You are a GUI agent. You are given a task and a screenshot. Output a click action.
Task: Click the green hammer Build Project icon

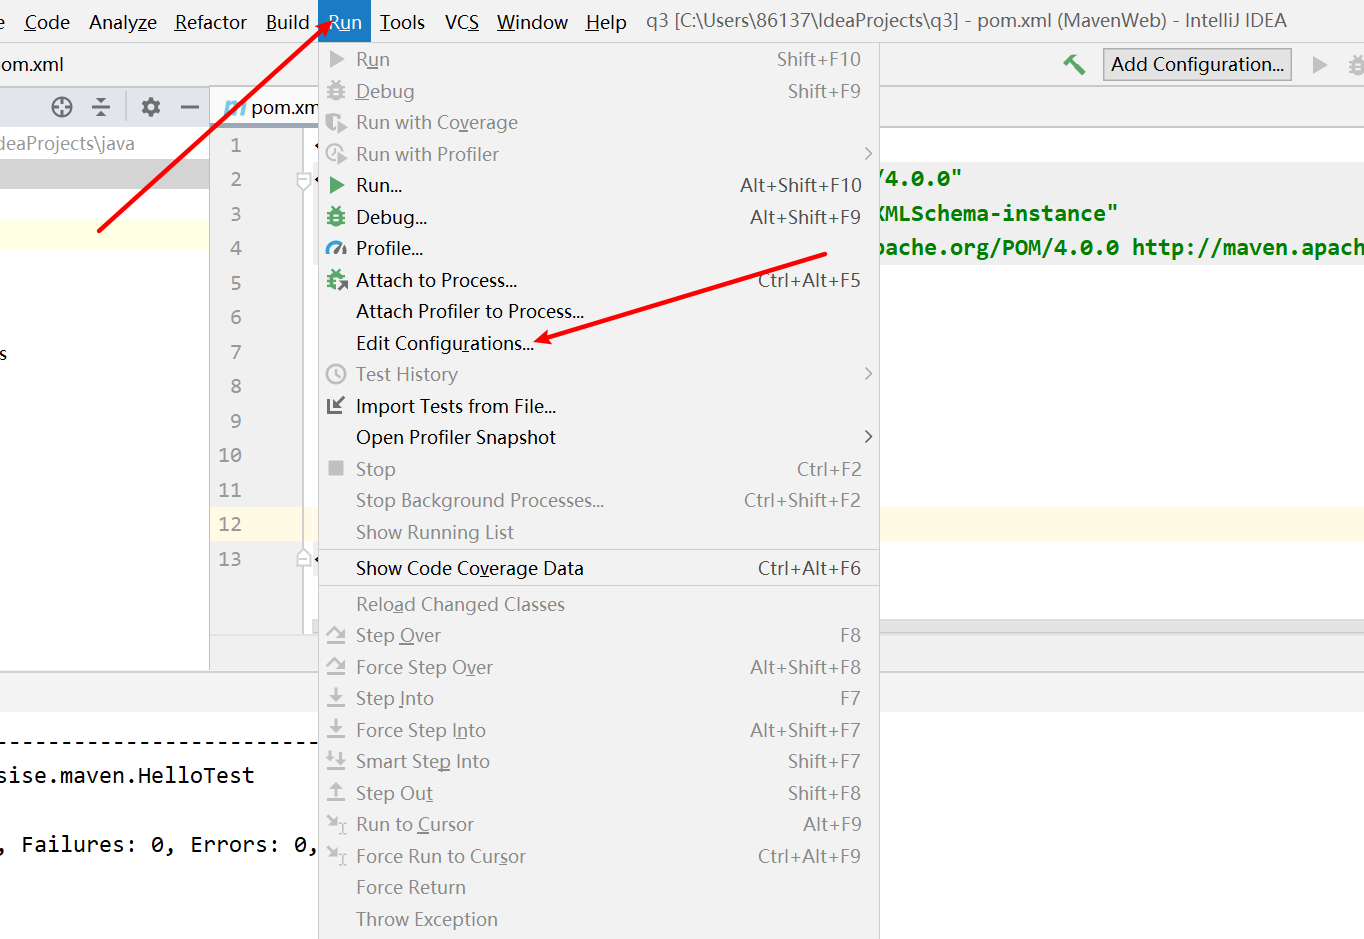(1074, 65)
